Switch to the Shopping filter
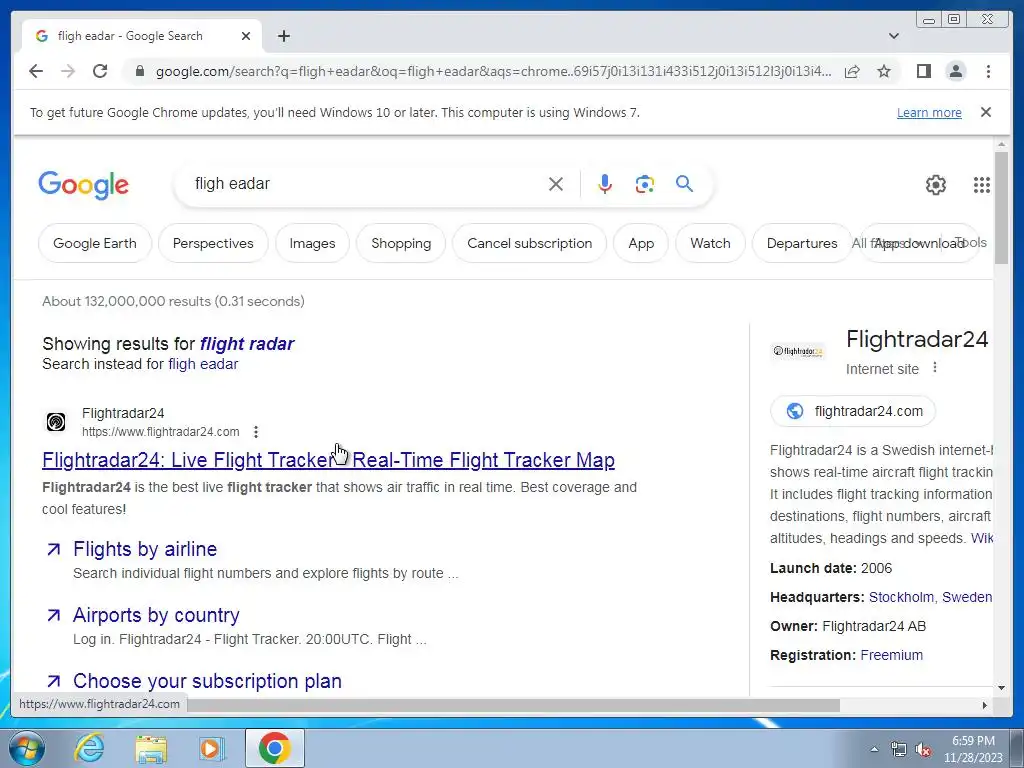Screen dimensions: 1024x768 [401, 243]
